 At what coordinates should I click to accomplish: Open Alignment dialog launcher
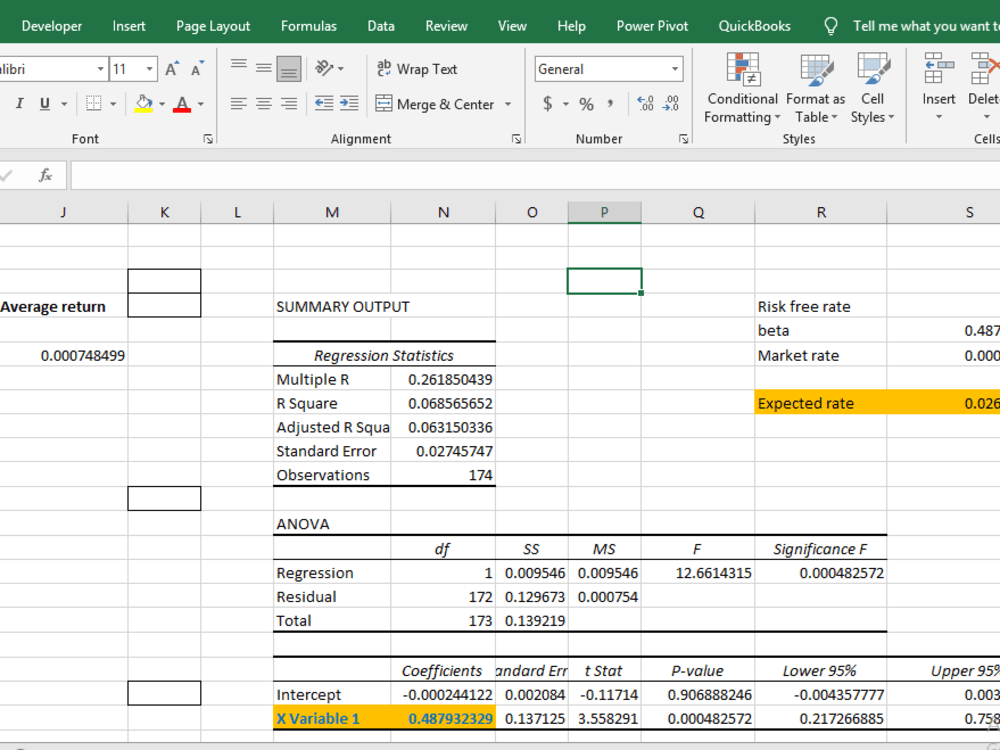click(x=516, y=139)
